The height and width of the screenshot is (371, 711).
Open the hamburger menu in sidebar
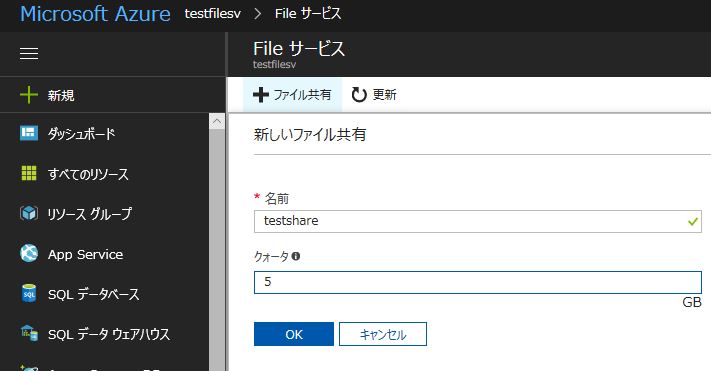tap(29, 54)
